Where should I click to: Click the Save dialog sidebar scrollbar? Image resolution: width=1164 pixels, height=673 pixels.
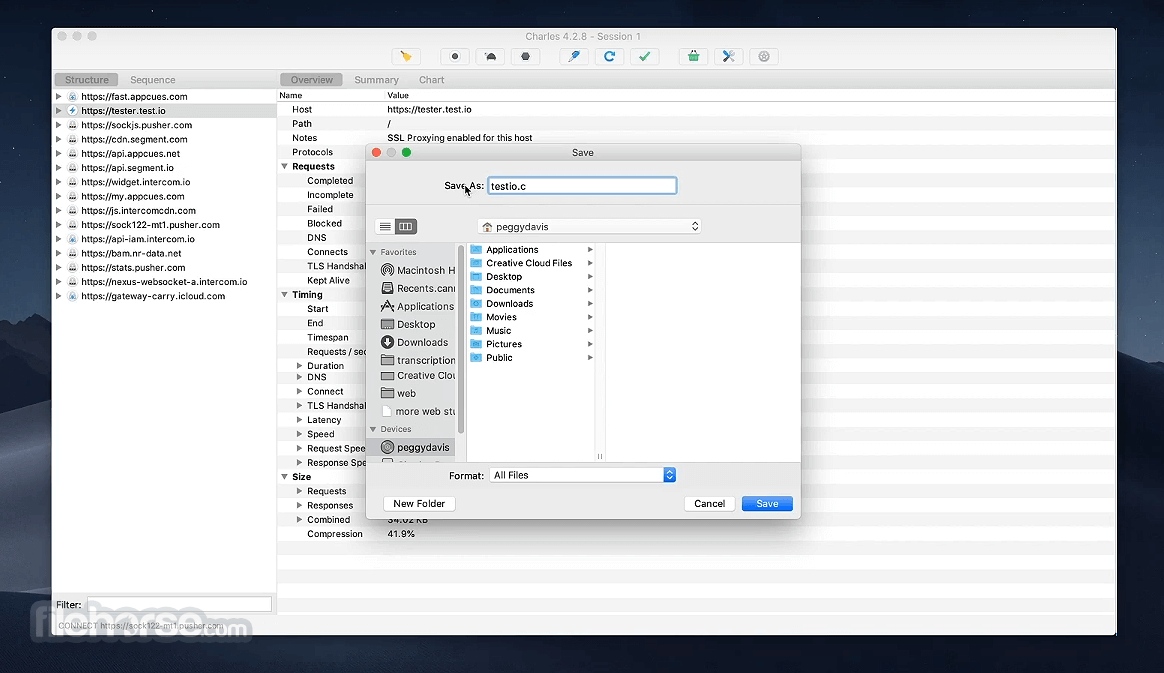click(x=461, y=341)
